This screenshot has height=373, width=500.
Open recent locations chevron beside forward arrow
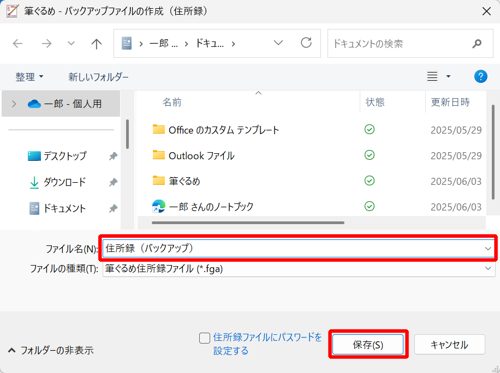point(71,43)
